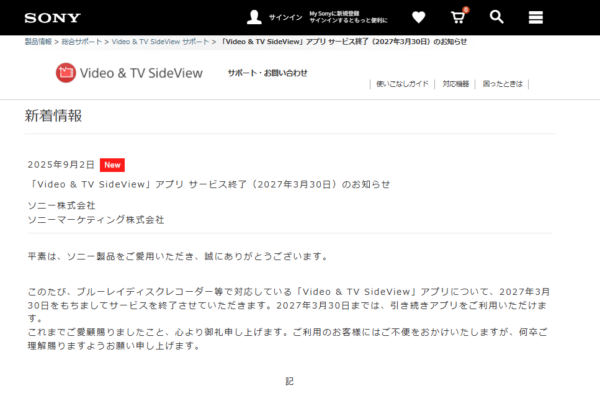Click the サインイン link
Image resolution: width=600 pixels, height=406 pixels.
coord(285,17)
